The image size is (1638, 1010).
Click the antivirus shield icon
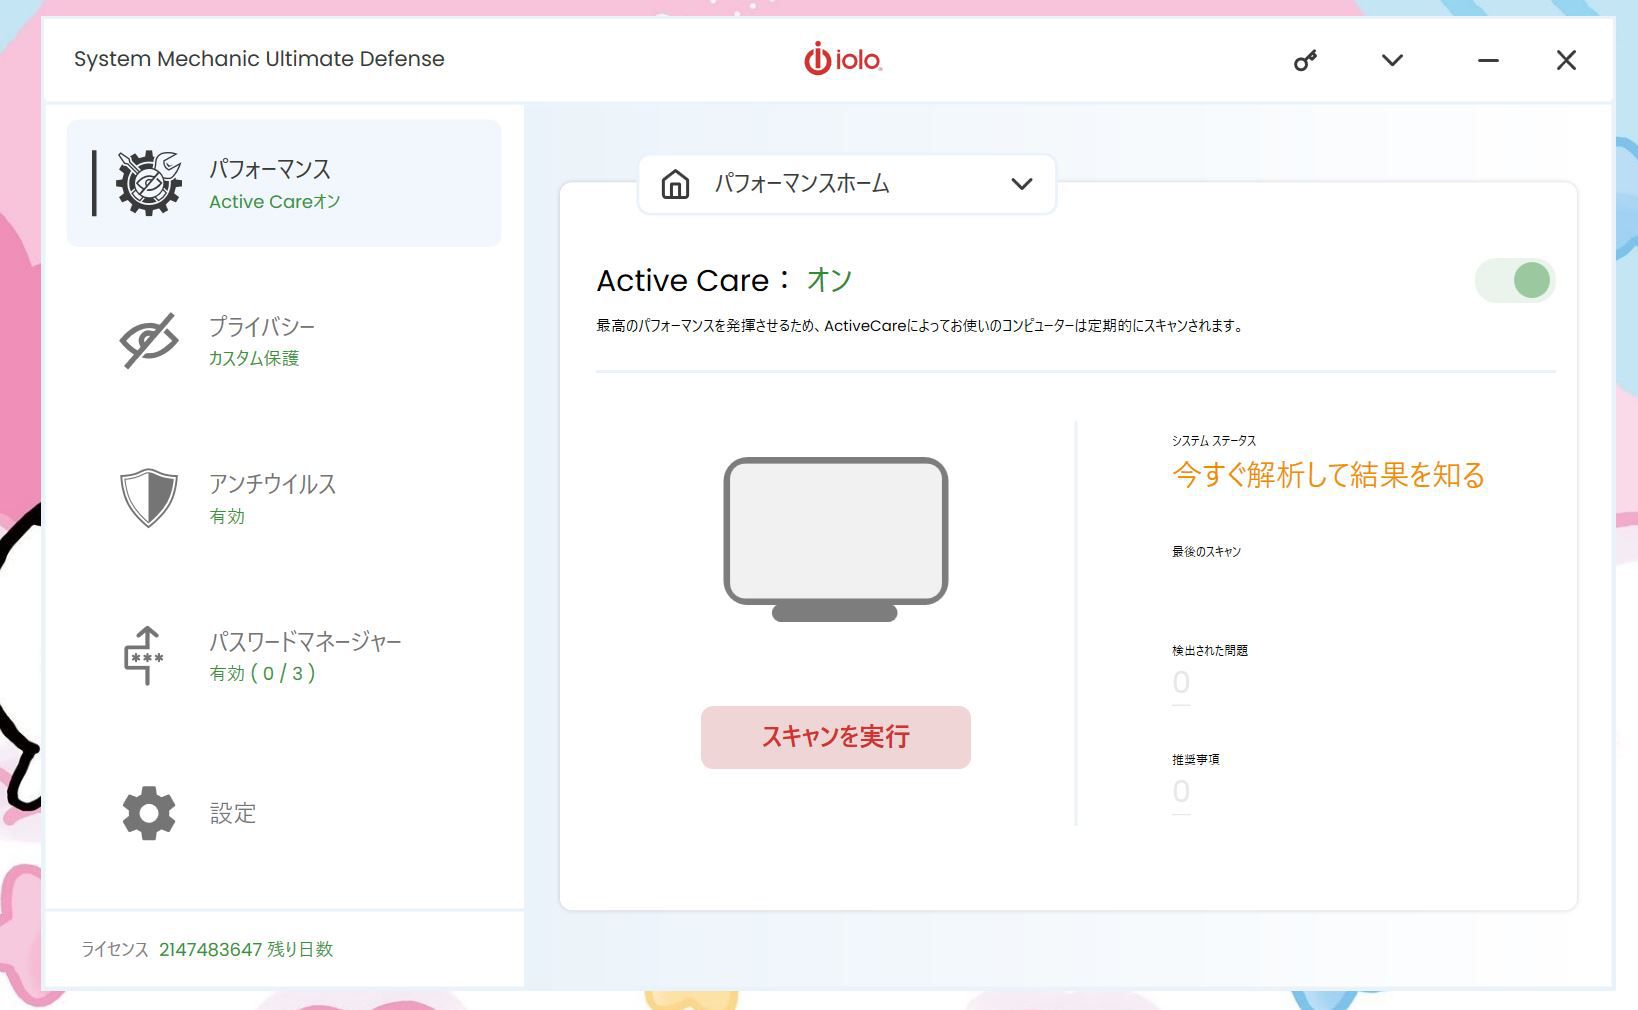(x=149, y=497)
